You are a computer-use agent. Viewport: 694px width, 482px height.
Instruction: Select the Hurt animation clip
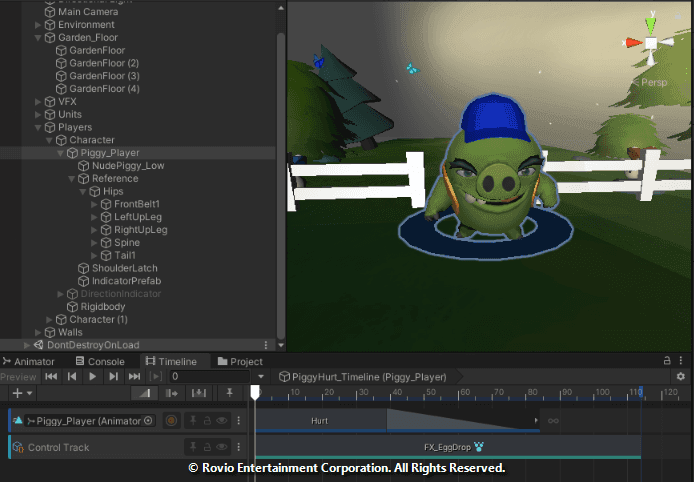(x=320, y=420)
